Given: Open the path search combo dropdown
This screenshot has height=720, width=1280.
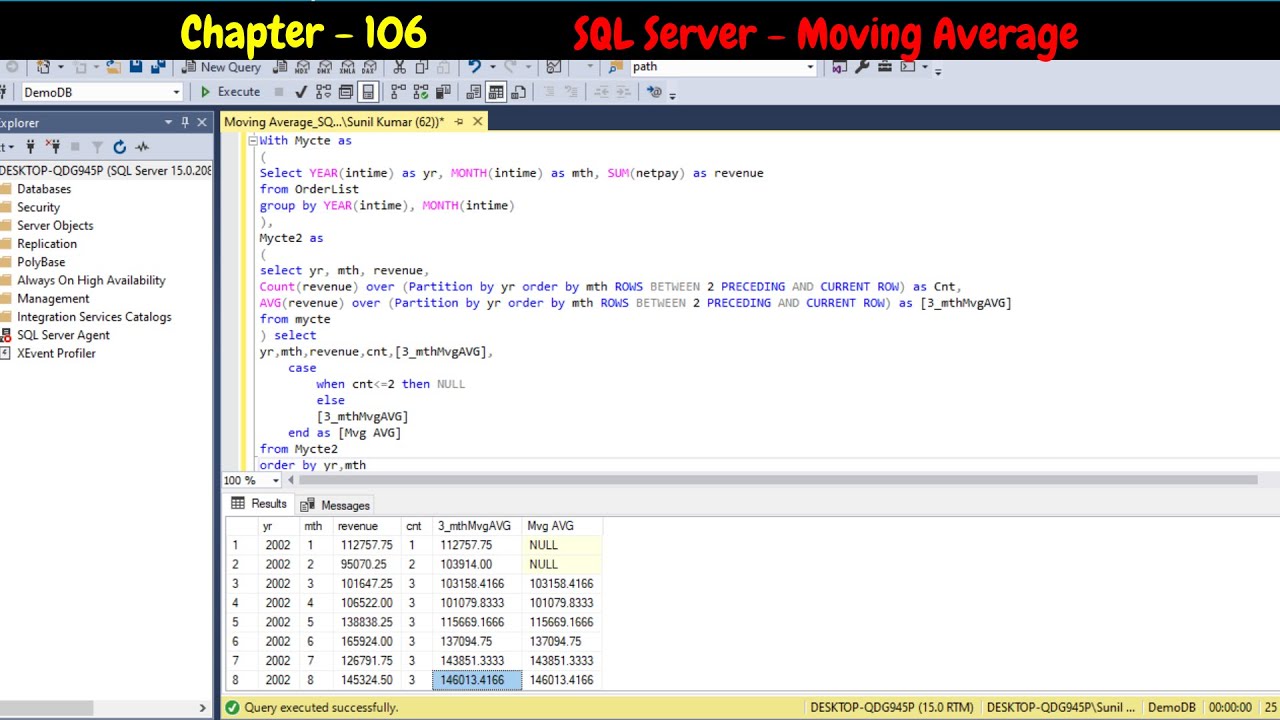Looking at the screenshot, I should (810, 67).
